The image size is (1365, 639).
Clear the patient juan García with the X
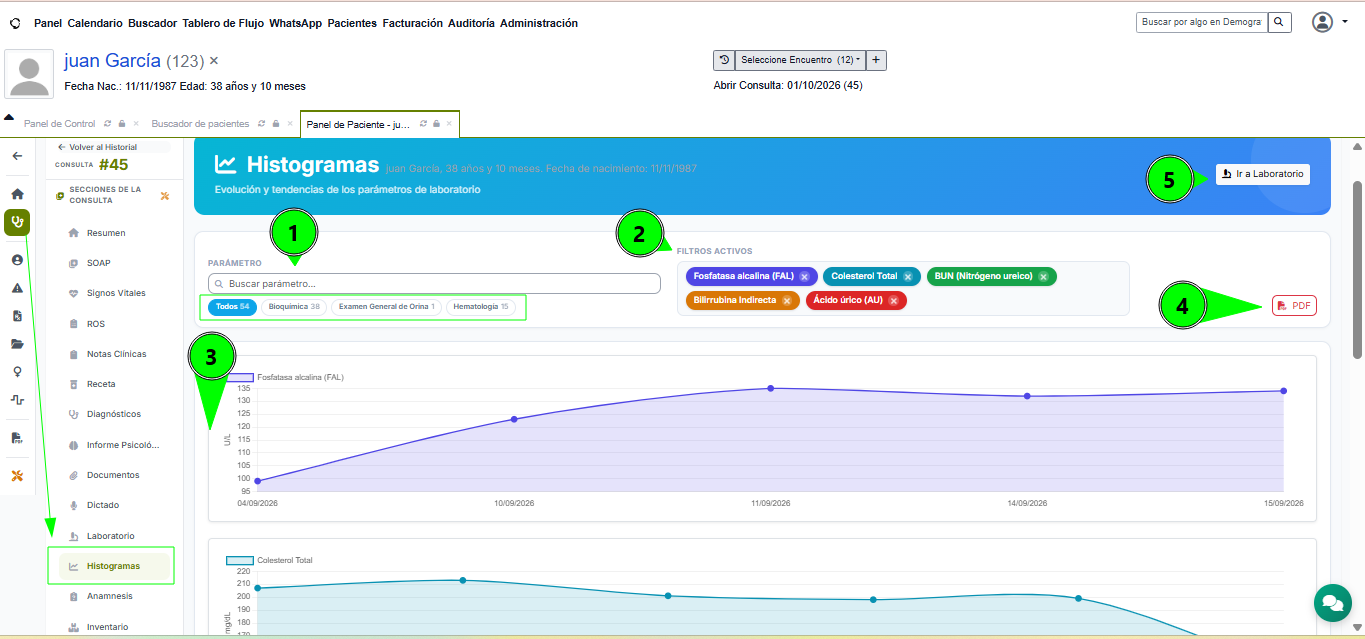pyautogui.click(x=214, y=61)
